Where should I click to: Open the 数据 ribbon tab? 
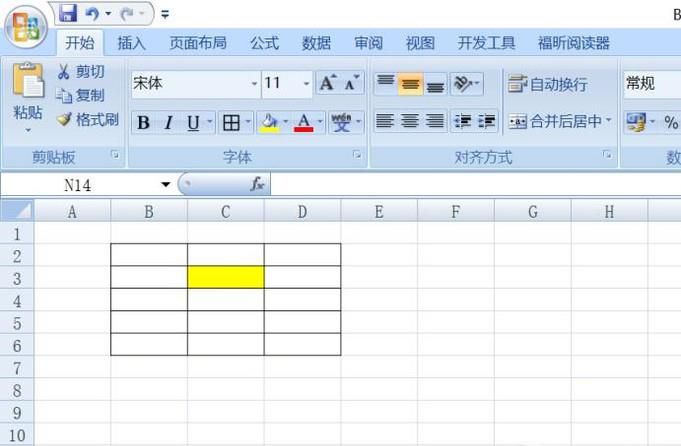(316, 43)
